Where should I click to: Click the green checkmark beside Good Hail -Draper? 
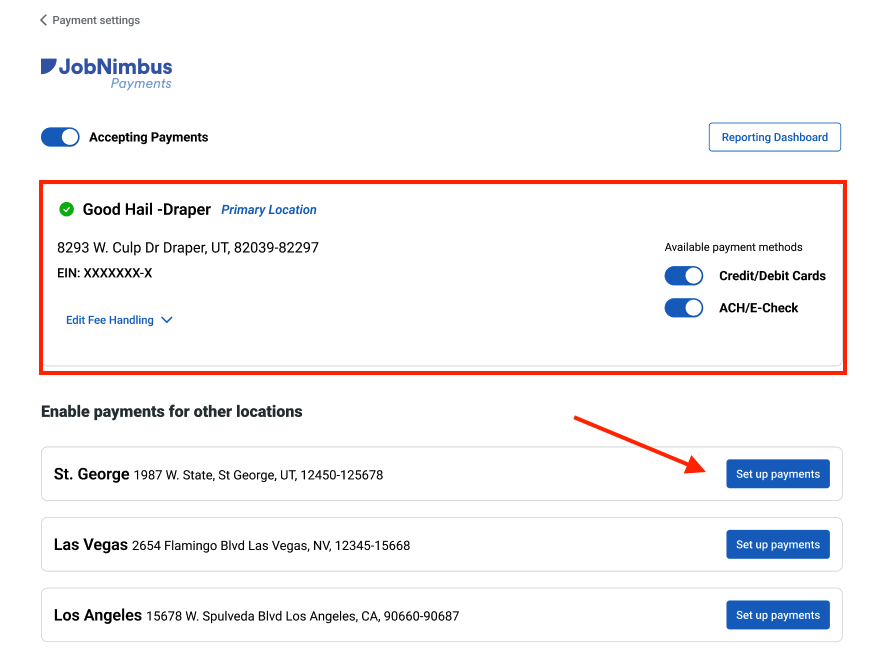(x=66, y=209)
